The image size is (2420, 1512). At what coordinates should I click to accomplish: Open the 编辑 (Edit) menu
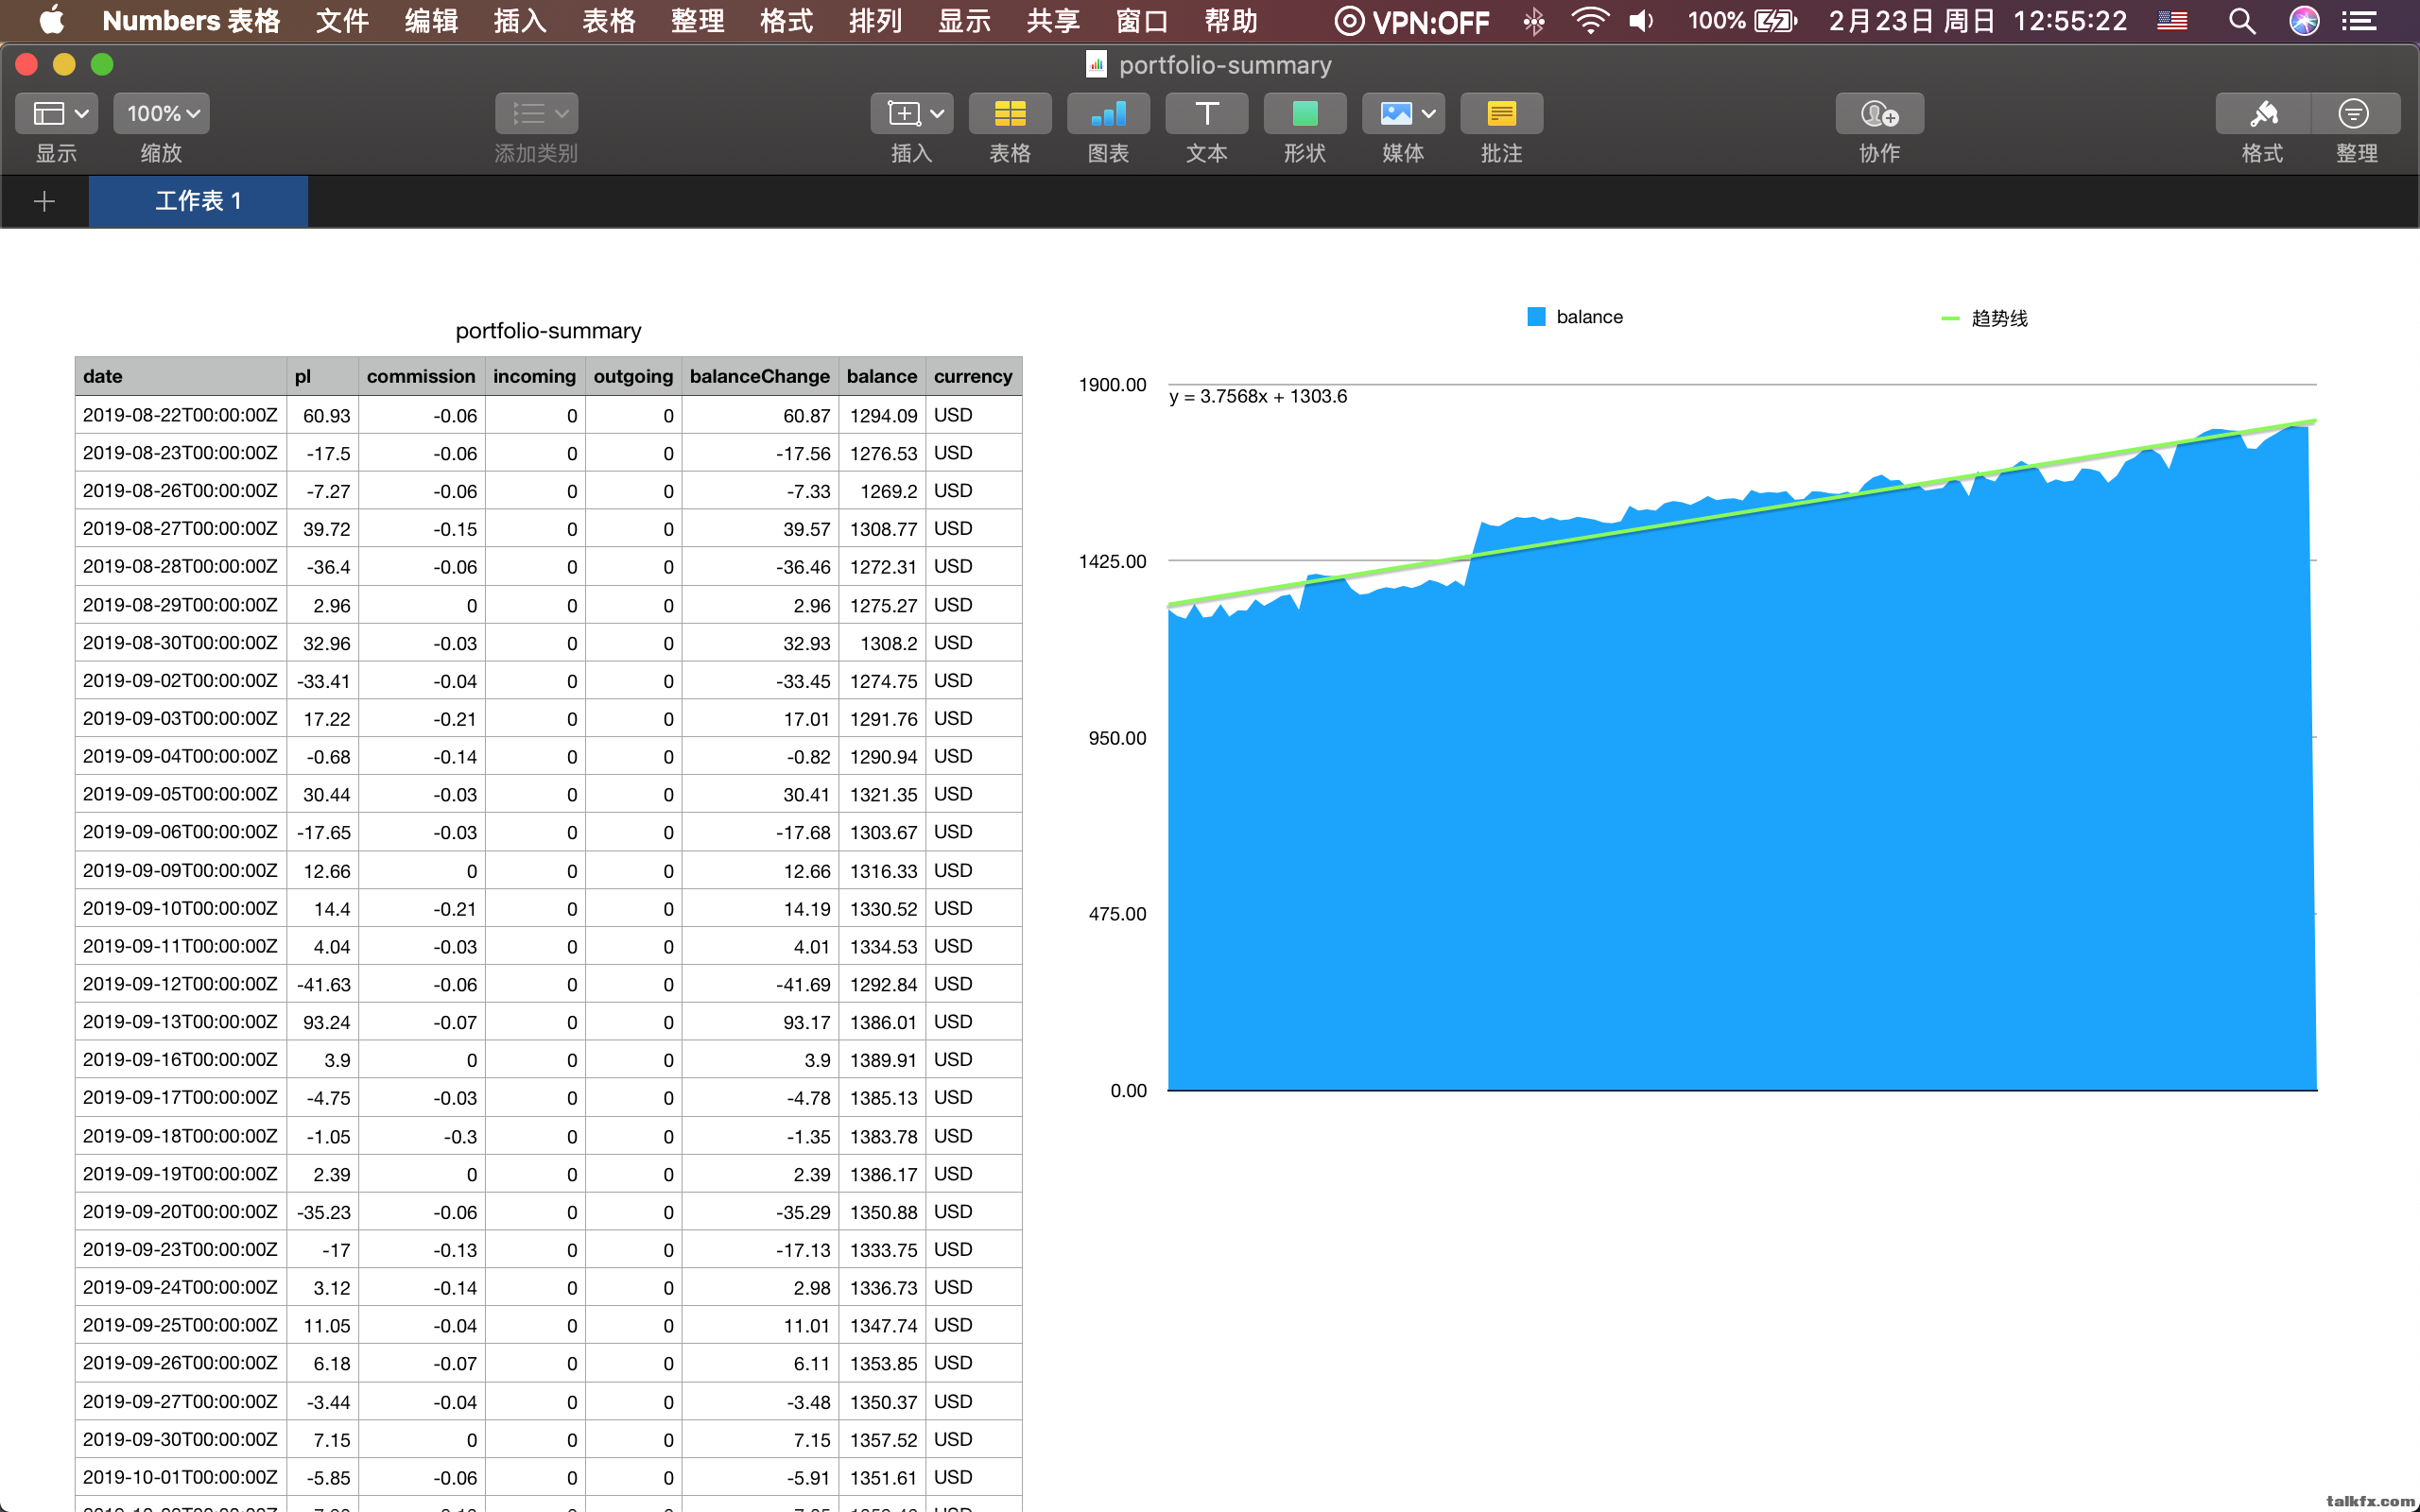click(x=431, y=20)
